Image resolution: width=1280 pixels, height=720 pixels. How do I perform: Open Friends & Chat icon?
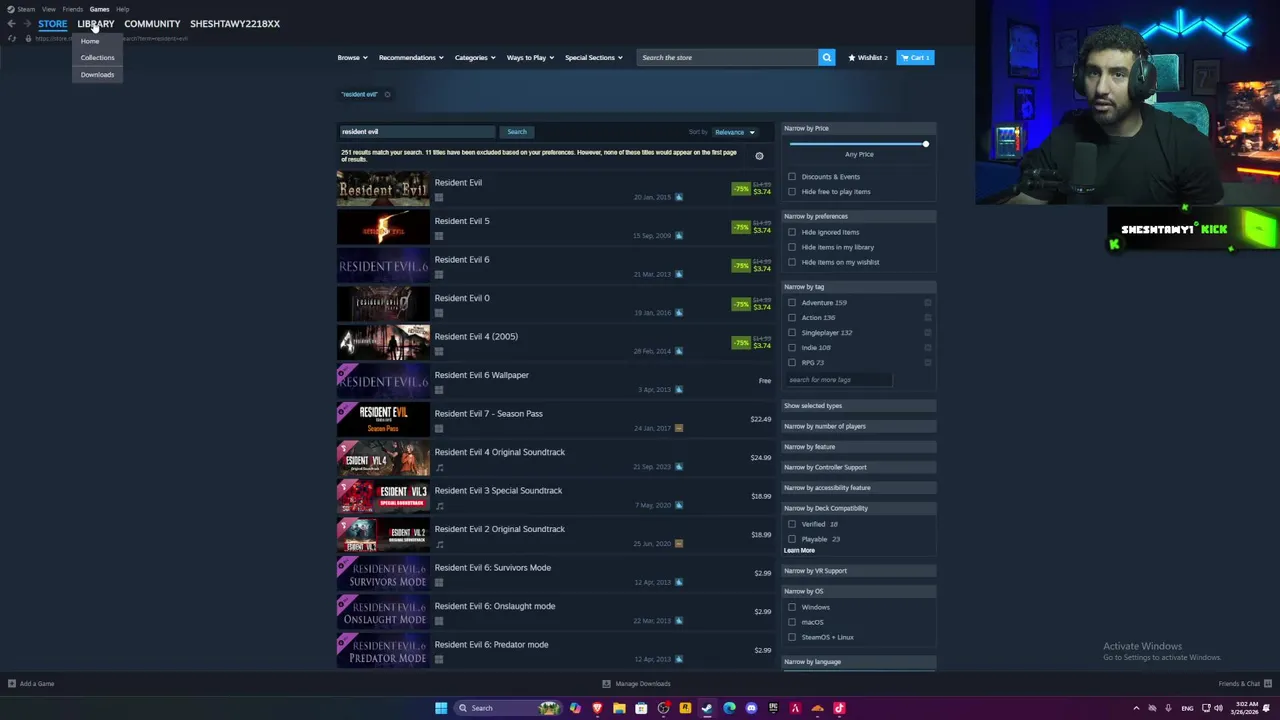pos(1268,684)
